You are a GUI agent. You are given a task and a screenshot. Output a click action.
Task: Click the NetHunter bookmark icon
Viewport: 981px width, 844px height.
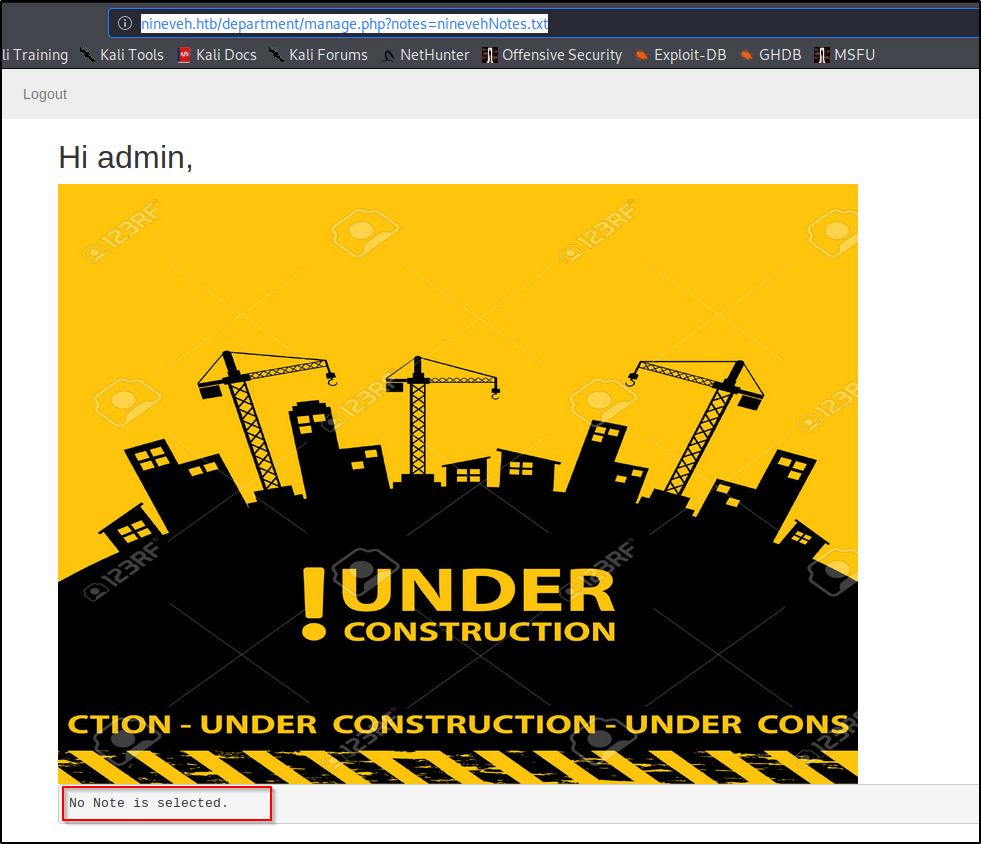click(388, 56)
